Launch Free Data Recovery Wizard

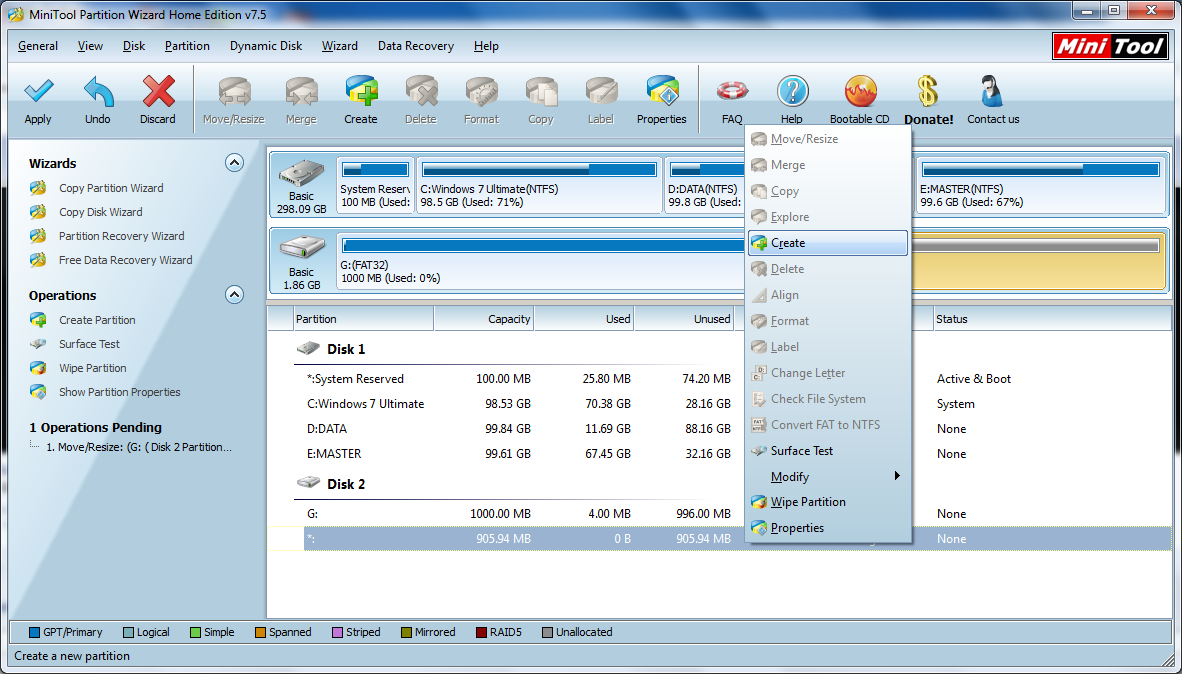pos(125,260)
